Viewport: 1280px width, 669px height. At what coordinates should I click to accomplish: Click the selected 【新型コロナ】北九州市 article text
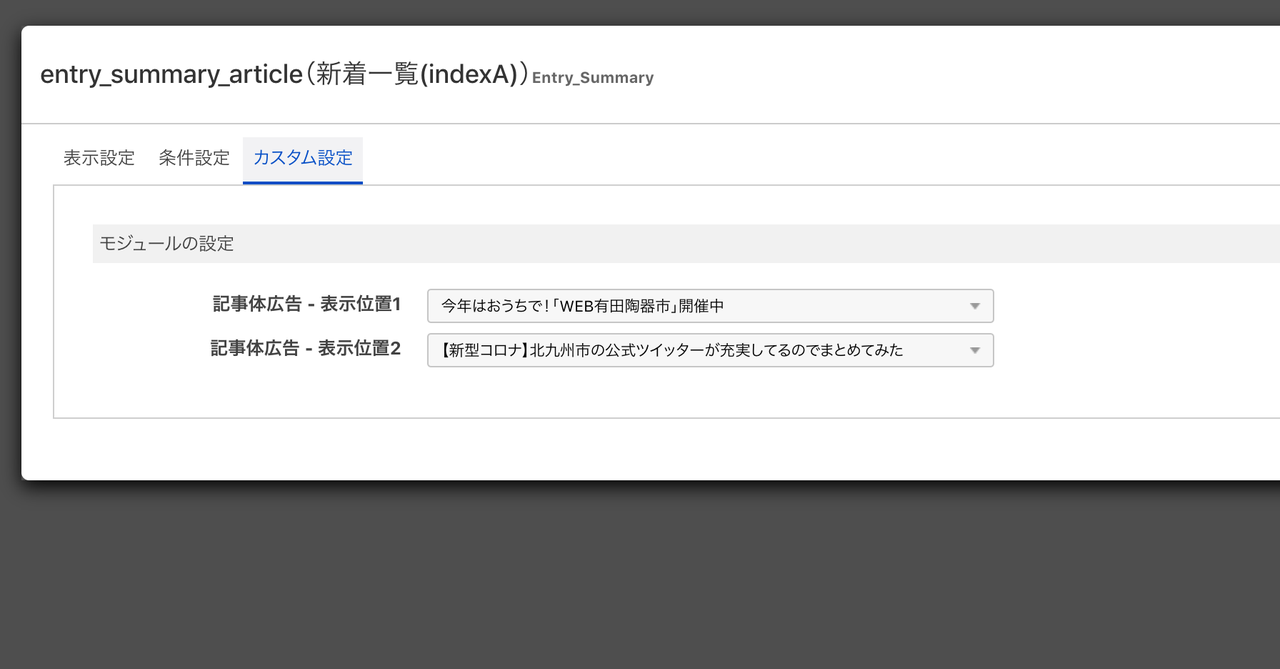(671, 350)
